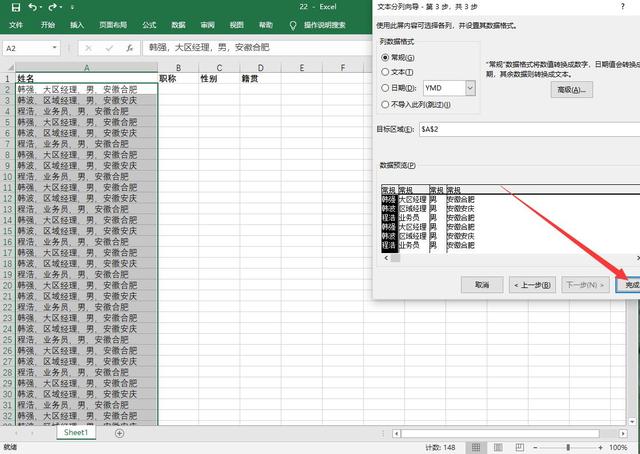Click the formula bar cancel X icon
The height and width of the screenshot is (454, 640).
(88, 48)
